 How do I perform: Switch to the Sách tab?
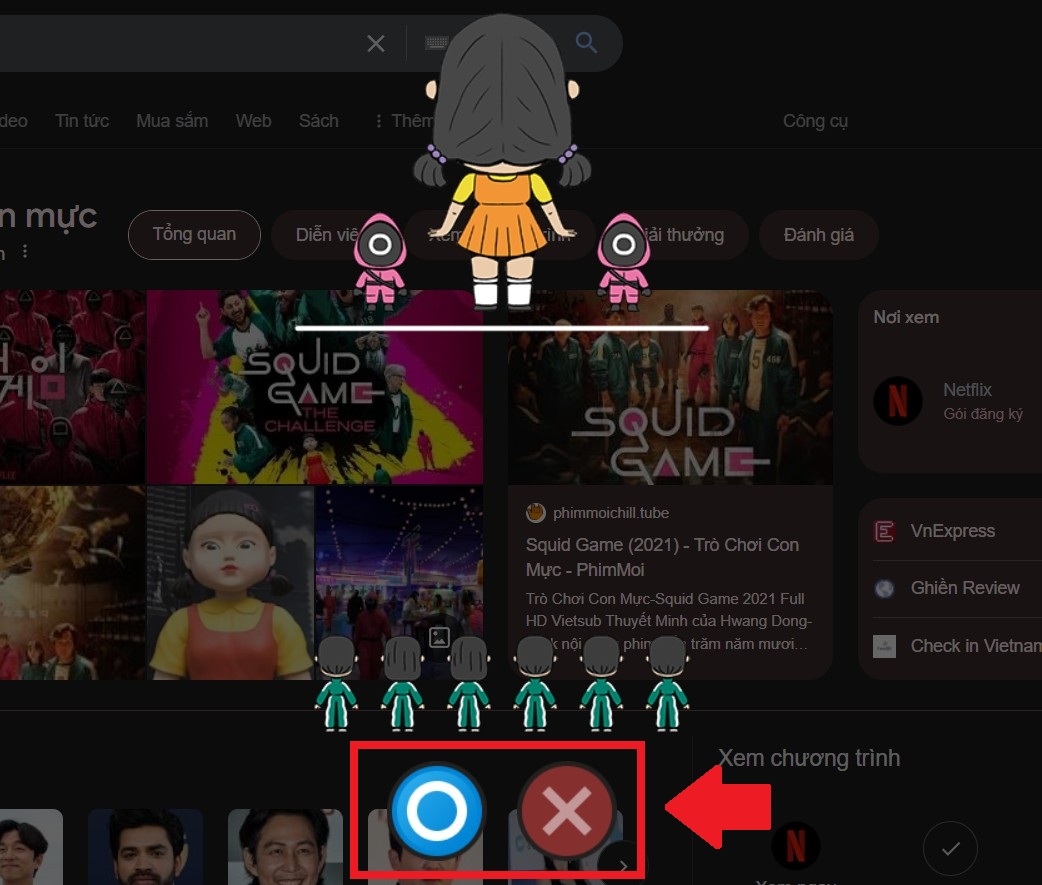point(319,121)
